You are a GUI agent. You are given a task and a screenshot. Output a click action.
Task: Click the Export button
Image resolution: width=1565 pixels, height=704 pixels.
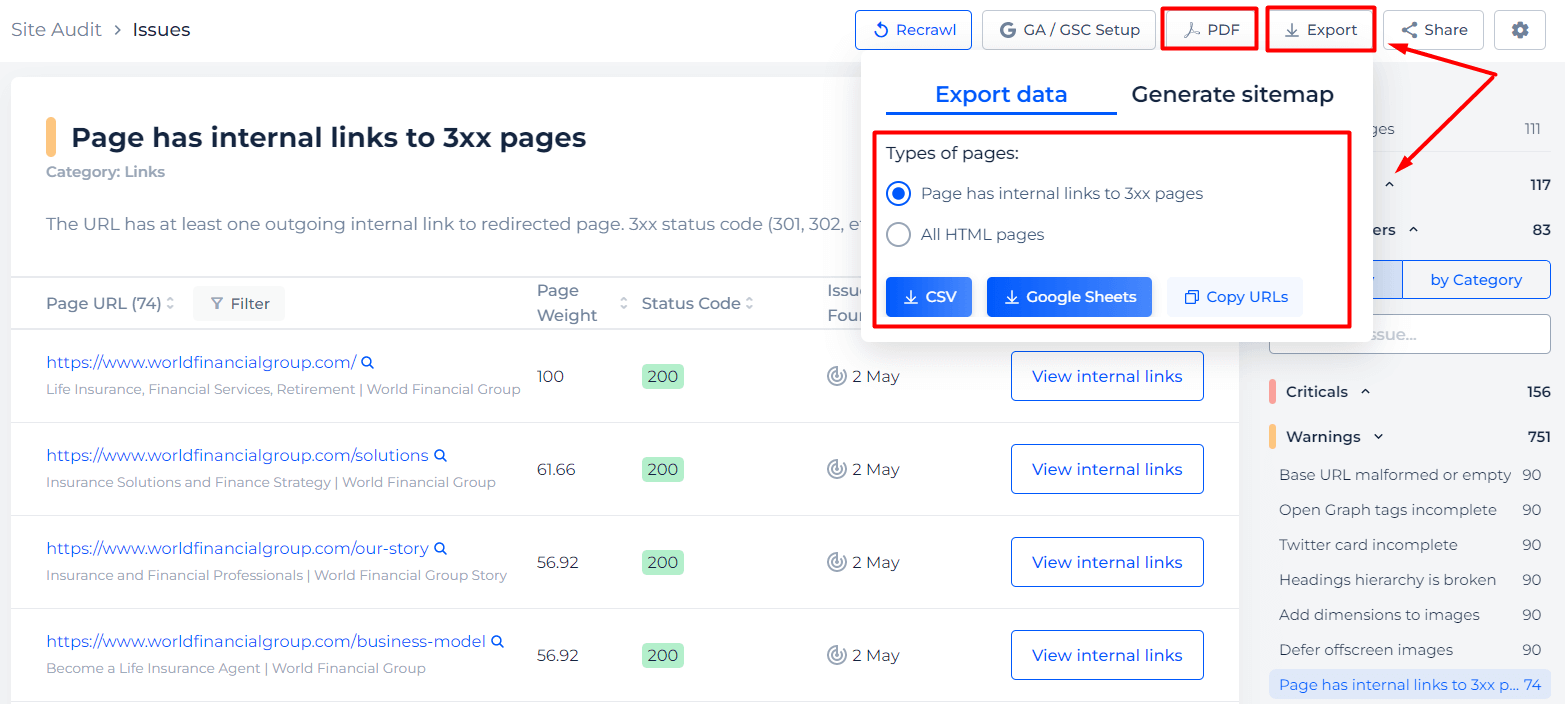point(1321,30)
